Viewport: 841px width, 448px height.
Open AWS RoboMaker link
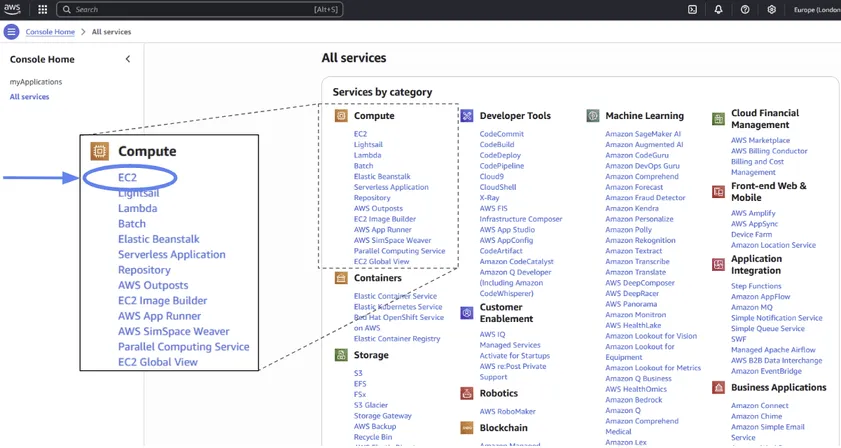click(507, 412)
